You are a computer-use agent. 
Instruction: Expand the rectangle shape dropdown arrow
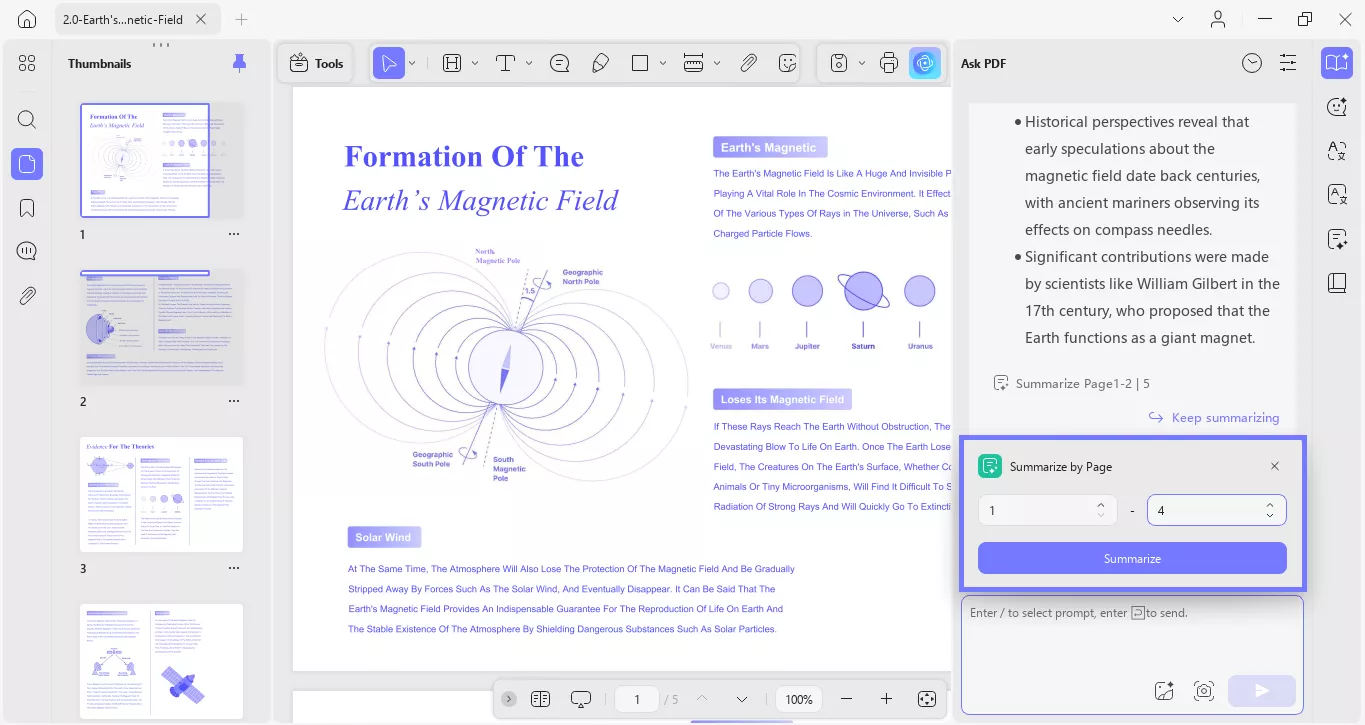click(x=663, y=63)
